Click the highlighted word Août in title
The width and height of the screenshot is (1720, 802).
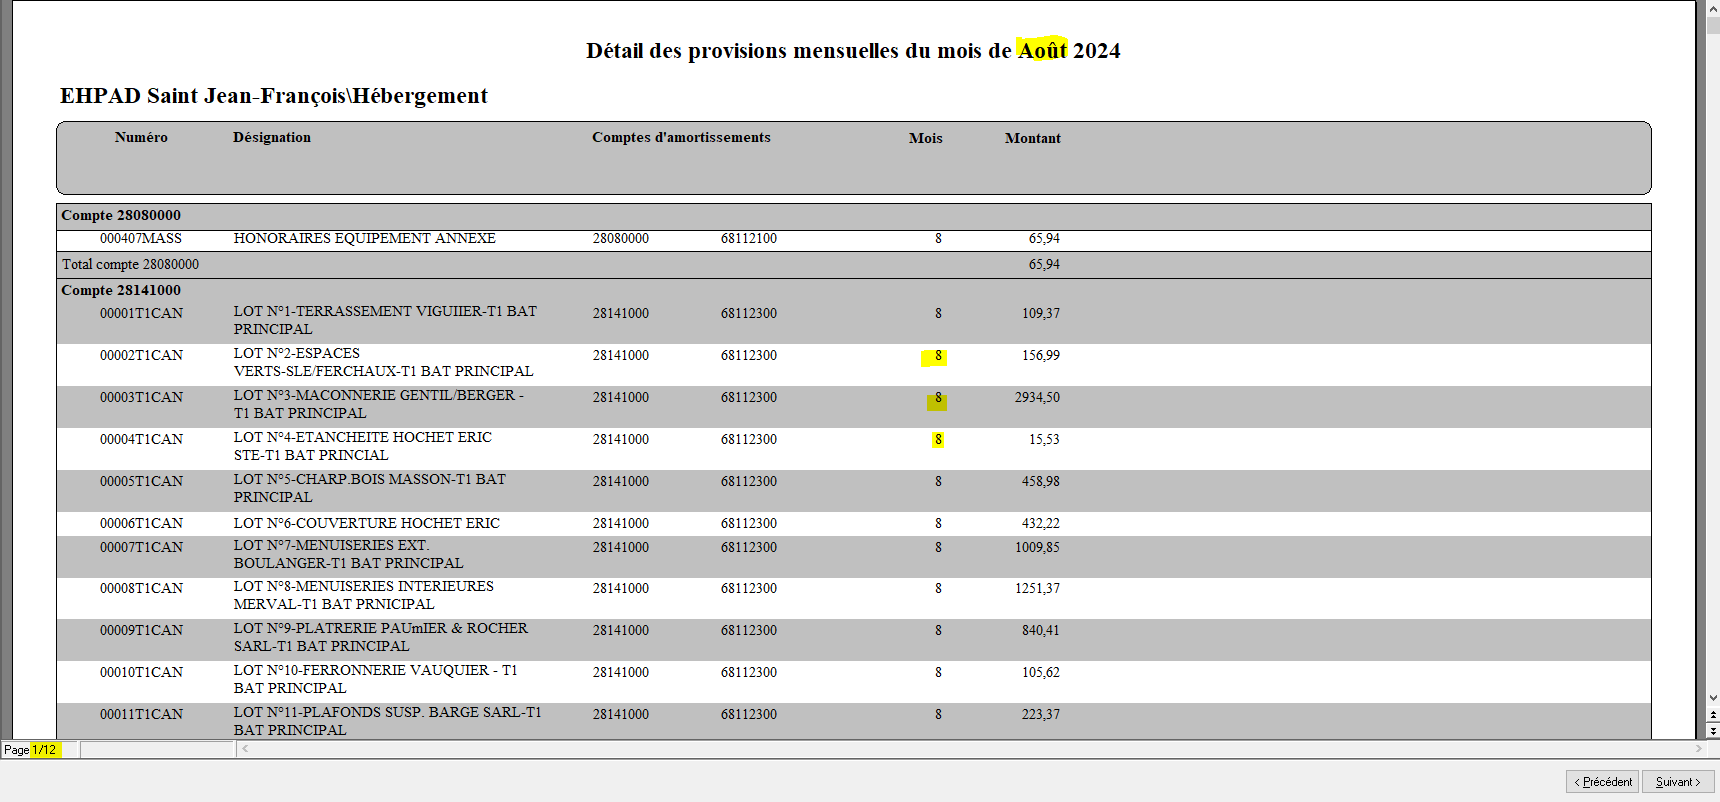point(1042,51)
